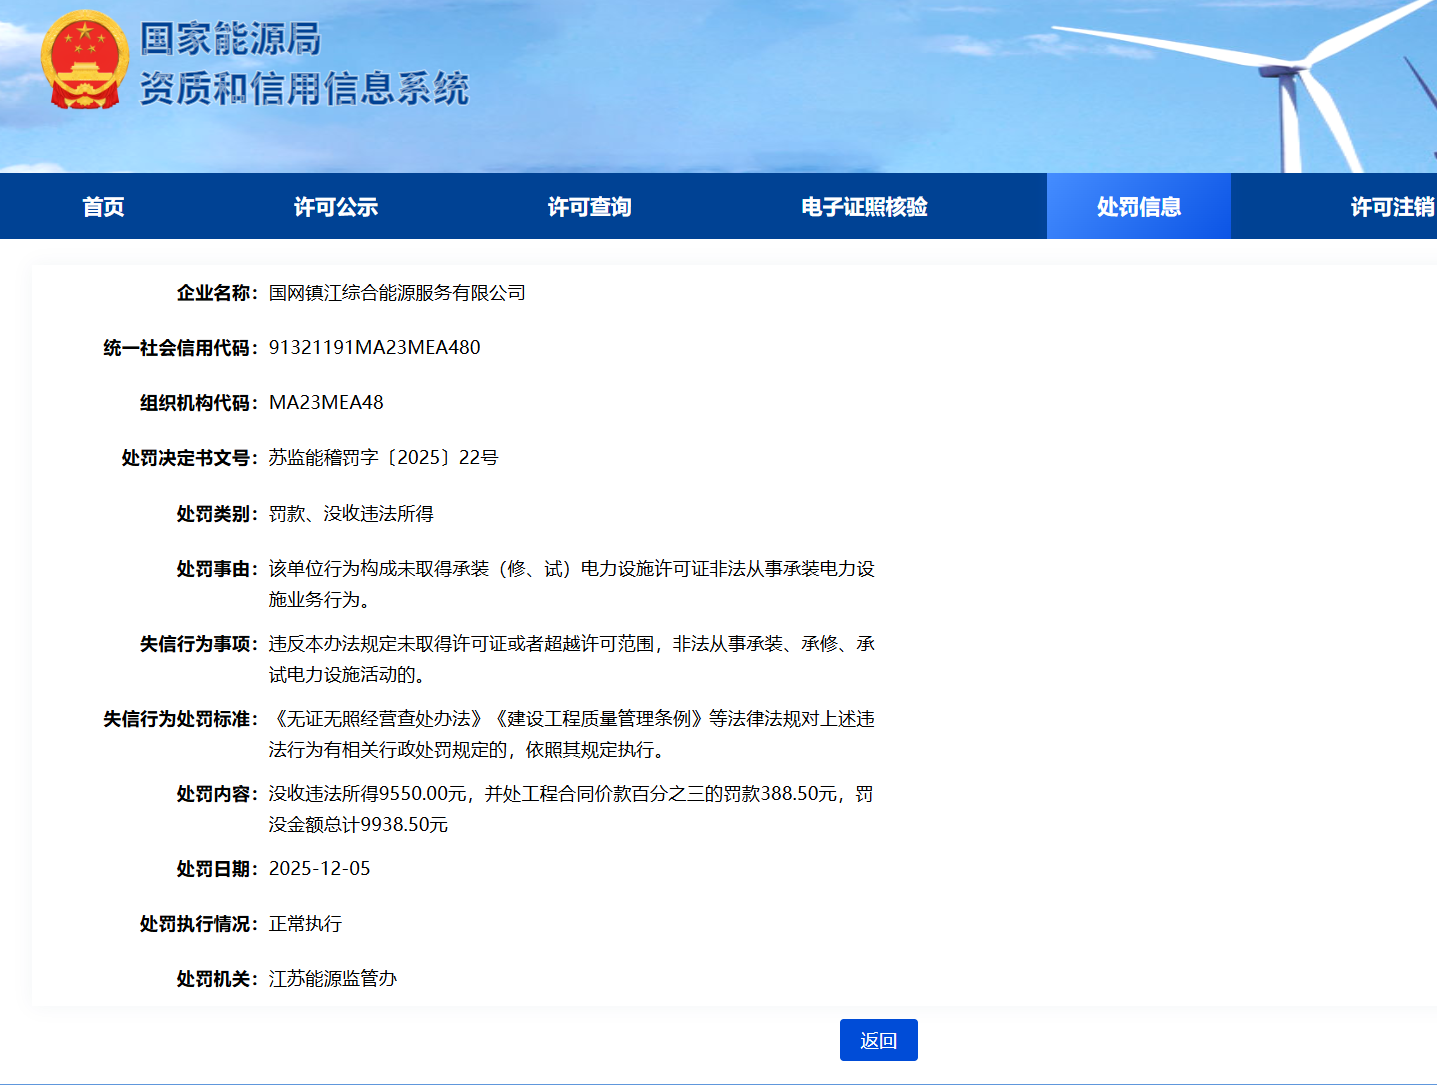This screenshot has height=1085, width=1437.
Task: Click the 国家能源局 header title
Action: (230, 39)
